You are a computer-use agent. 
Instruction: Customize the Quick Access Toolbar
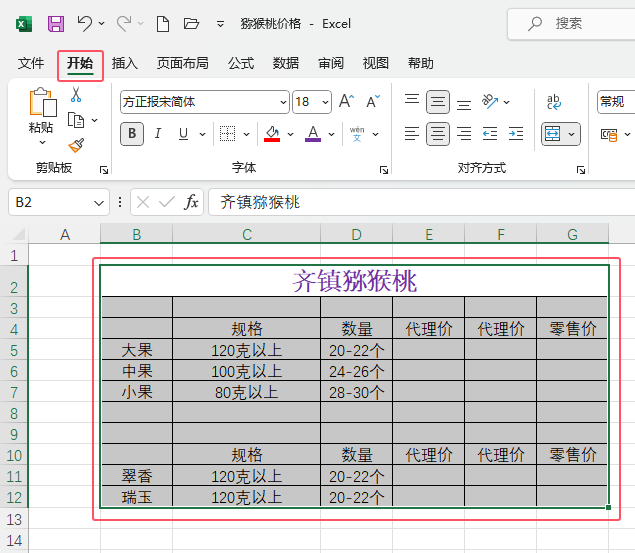(x=220, y=24)
